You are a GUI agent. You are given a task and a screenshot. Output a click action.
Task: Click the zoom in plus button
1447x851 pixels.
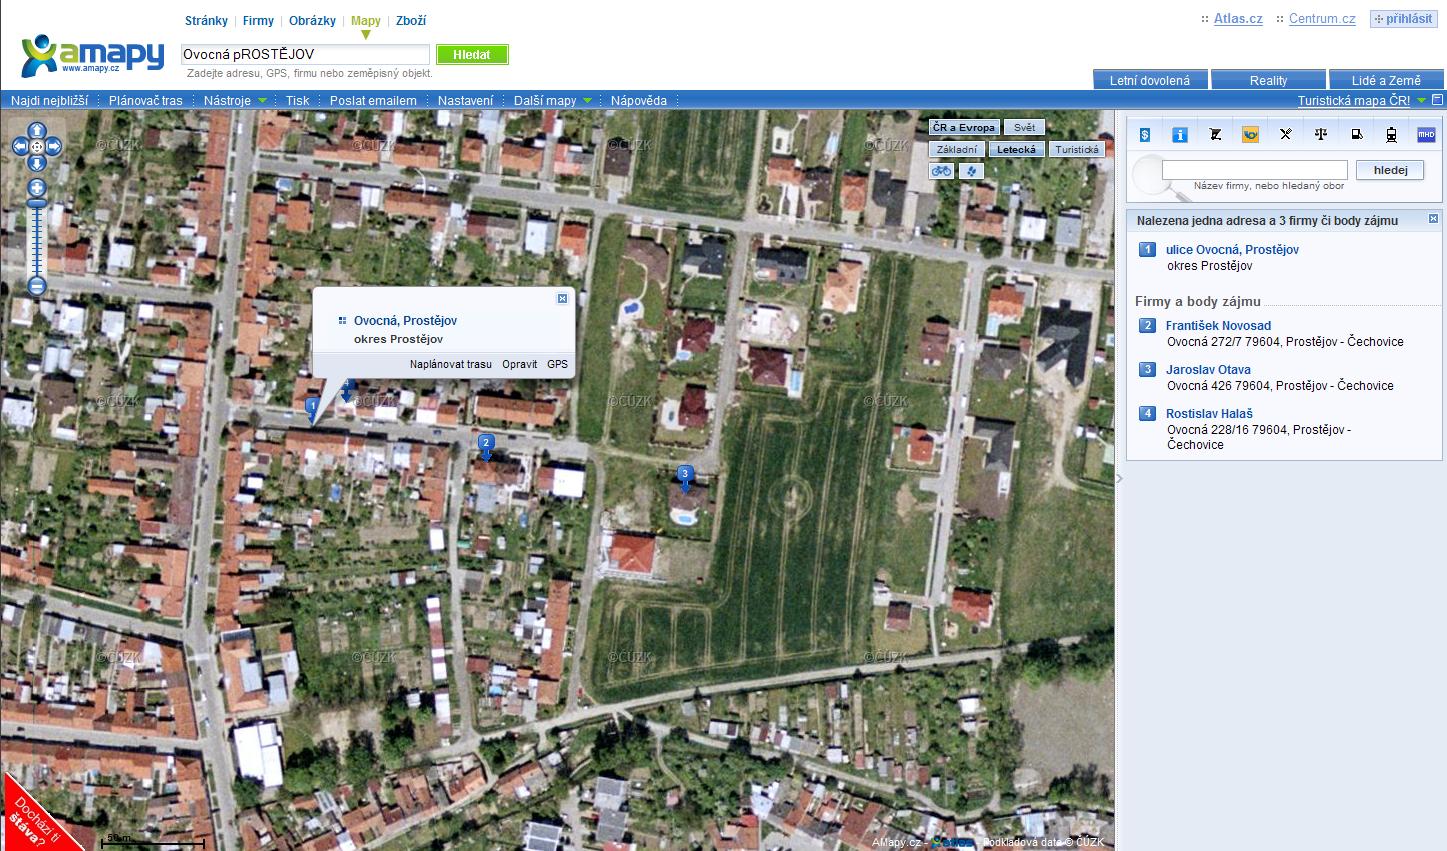point(37,188)
